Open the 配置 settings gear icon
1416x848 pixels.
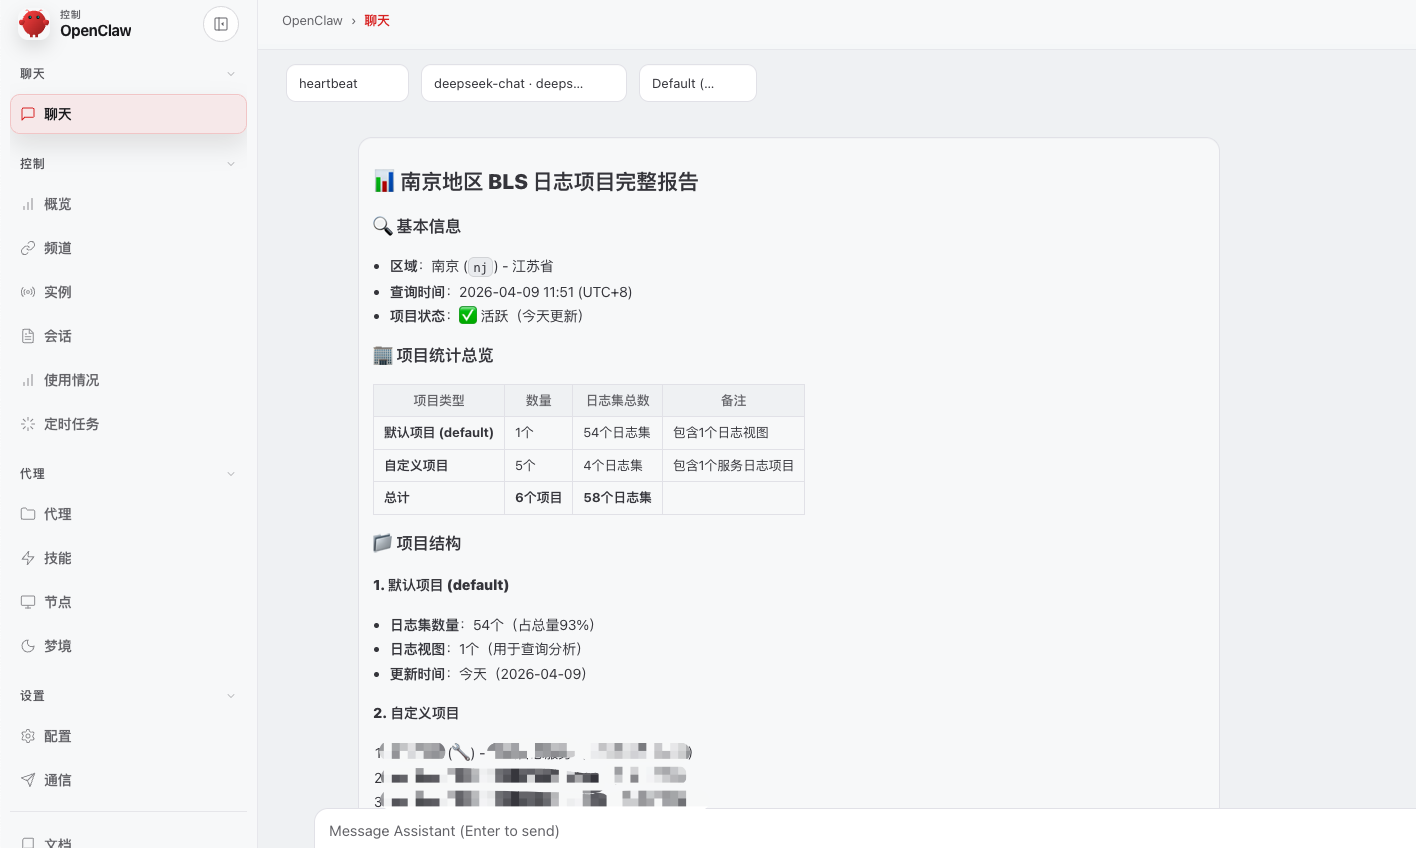[x=28, y=736]
